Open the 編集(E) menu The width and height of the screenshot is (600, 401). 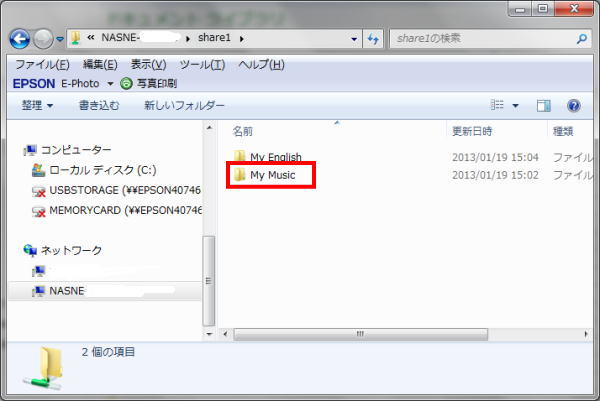coord(100,64)
